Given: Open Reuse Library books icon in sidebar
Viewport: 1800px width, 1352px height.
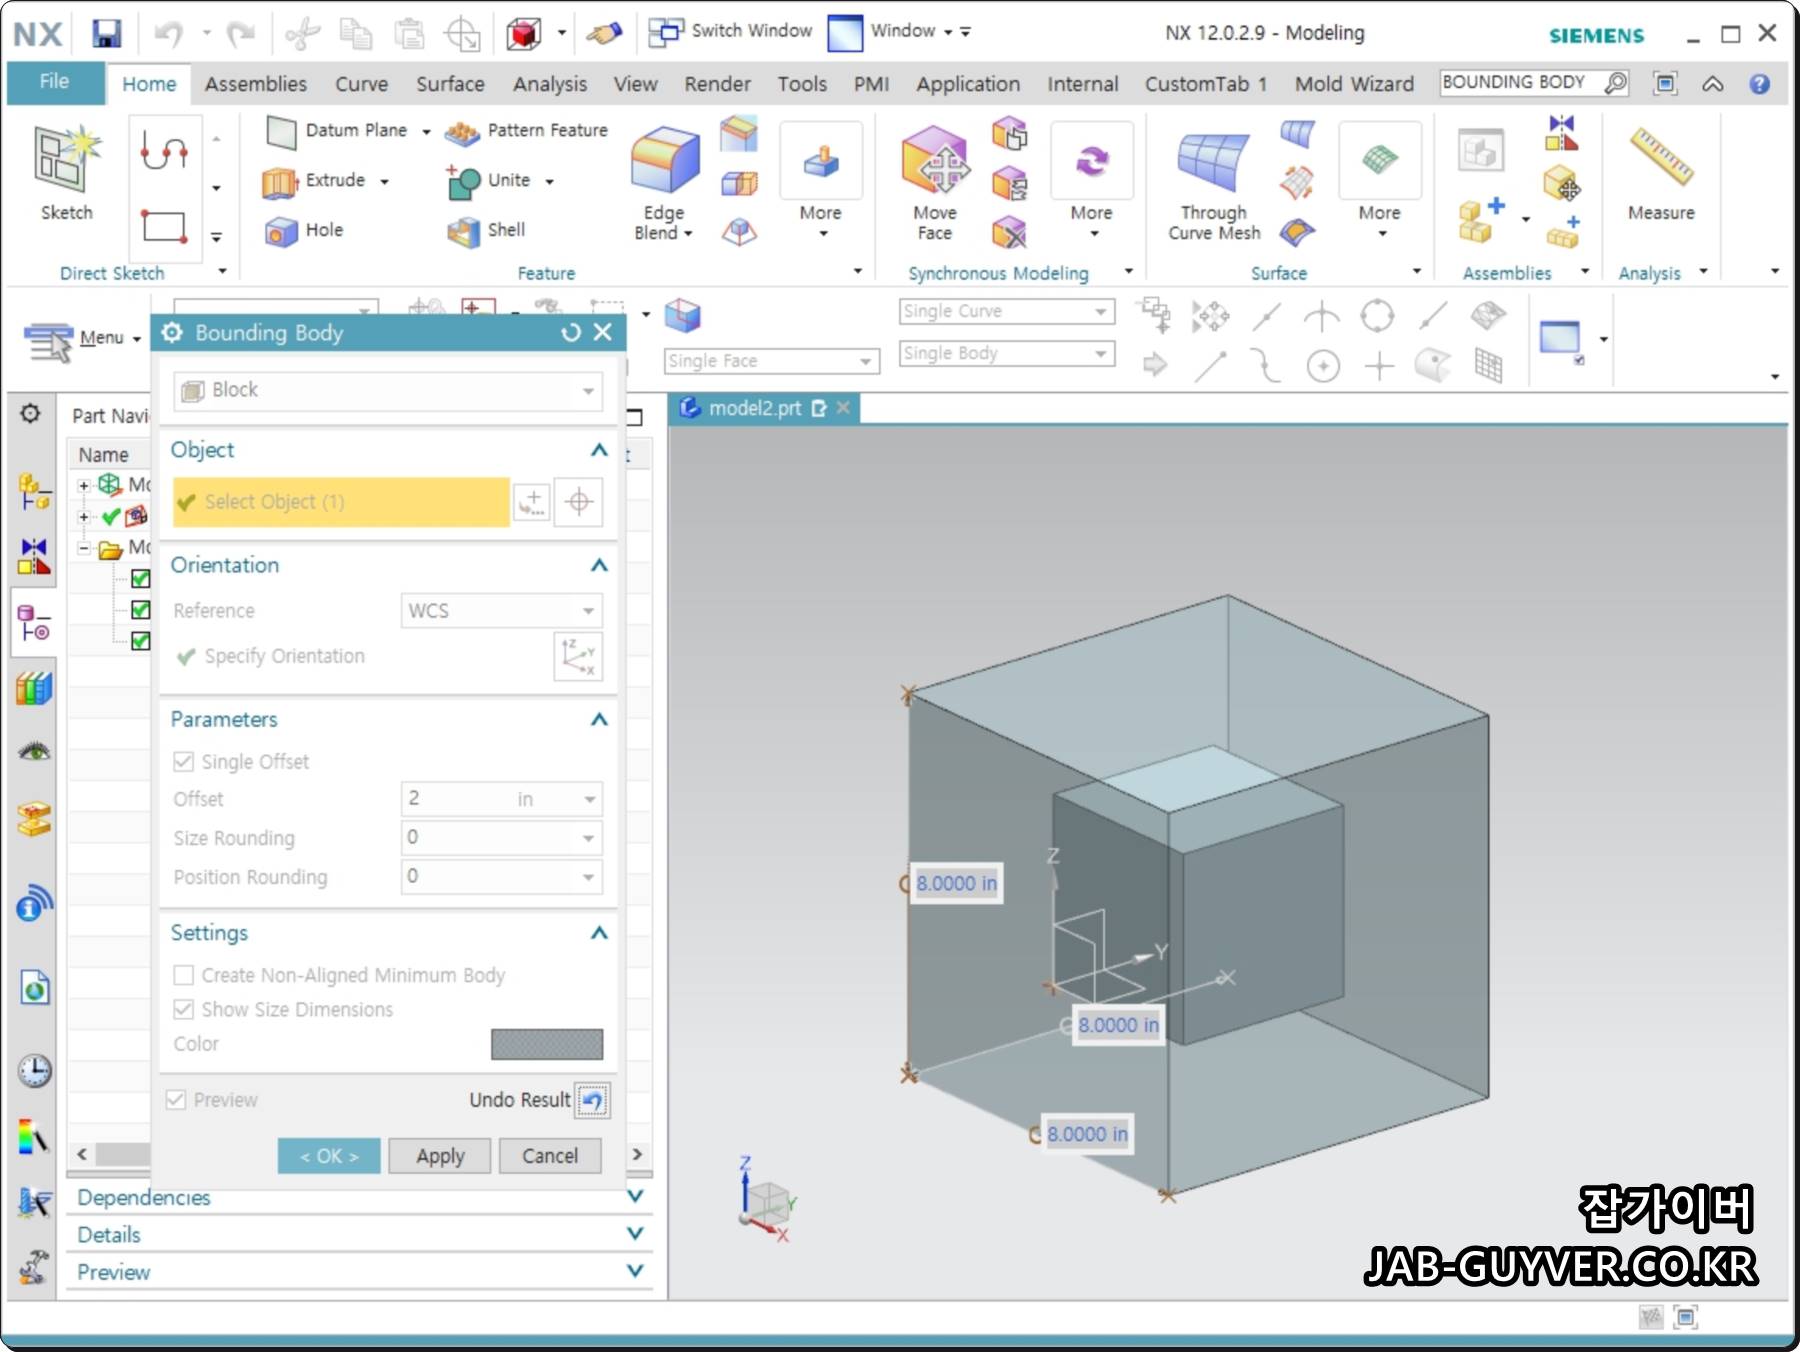Looking at the screenshot, I should tap(34, 689).
